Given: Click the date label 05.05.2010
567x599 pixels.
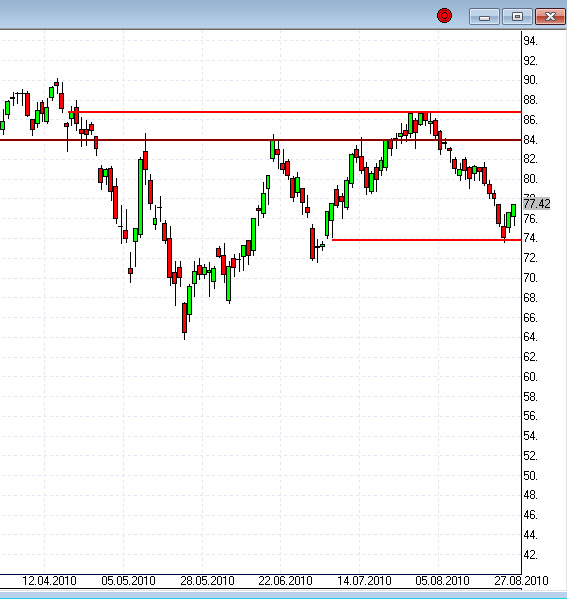Looking at the screenshot, I should (x=128, y=581).
